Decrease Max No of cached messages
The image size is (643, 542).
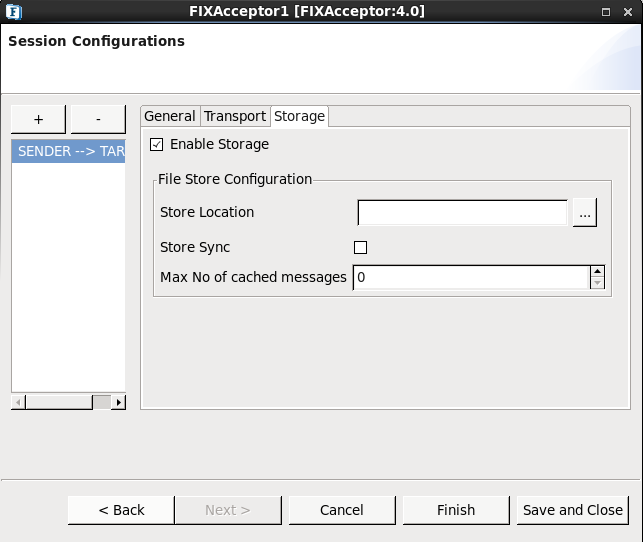point(598,283)
